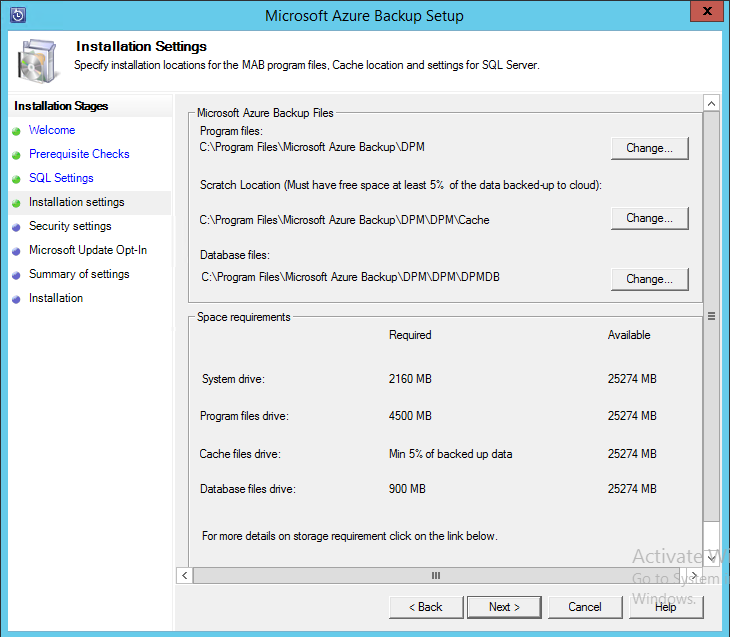
Task: Click the blue bullet beside Security settings
Action: [x=16, y=227]
